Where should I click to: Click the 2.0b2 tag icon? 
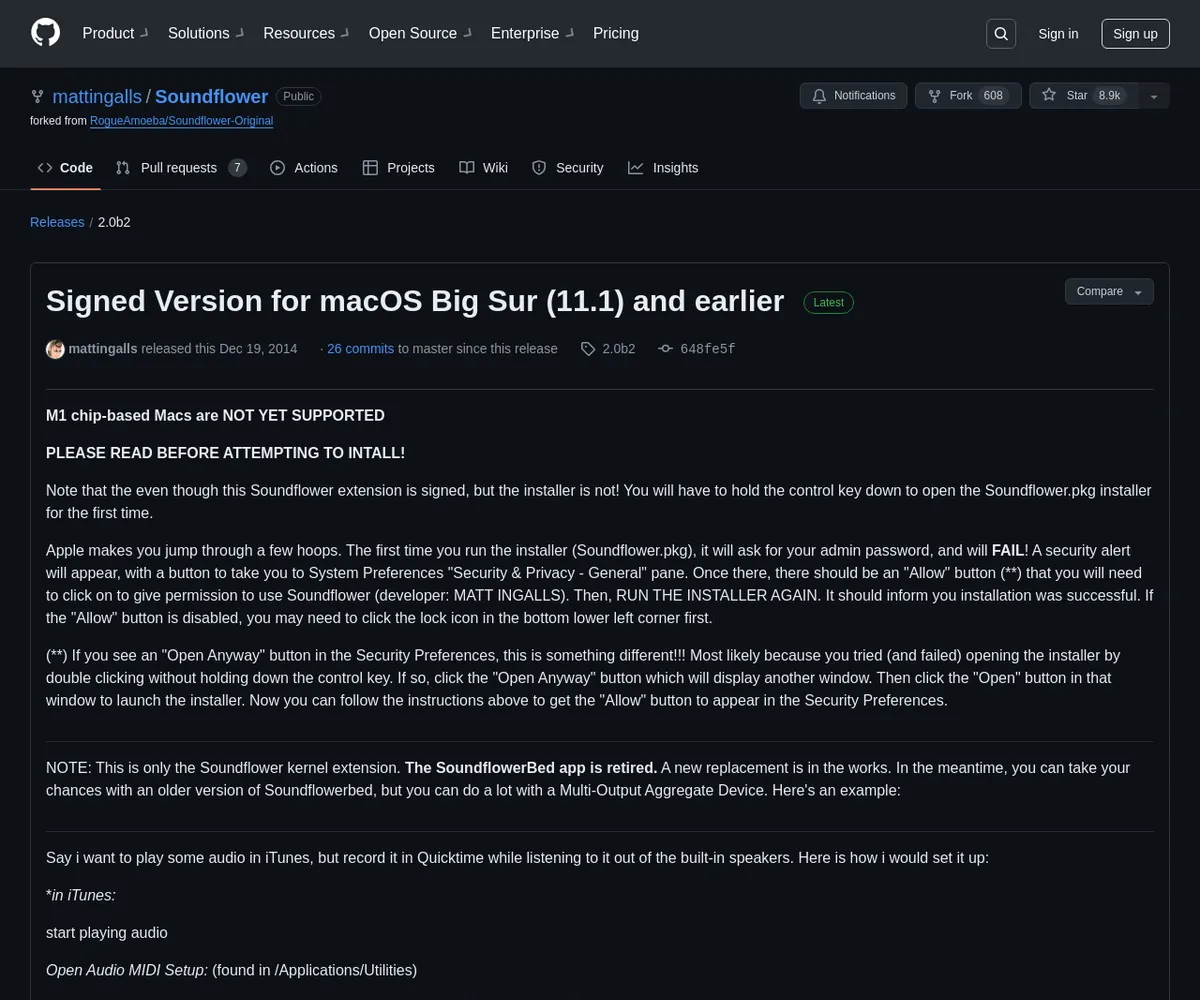click(589, 349)
